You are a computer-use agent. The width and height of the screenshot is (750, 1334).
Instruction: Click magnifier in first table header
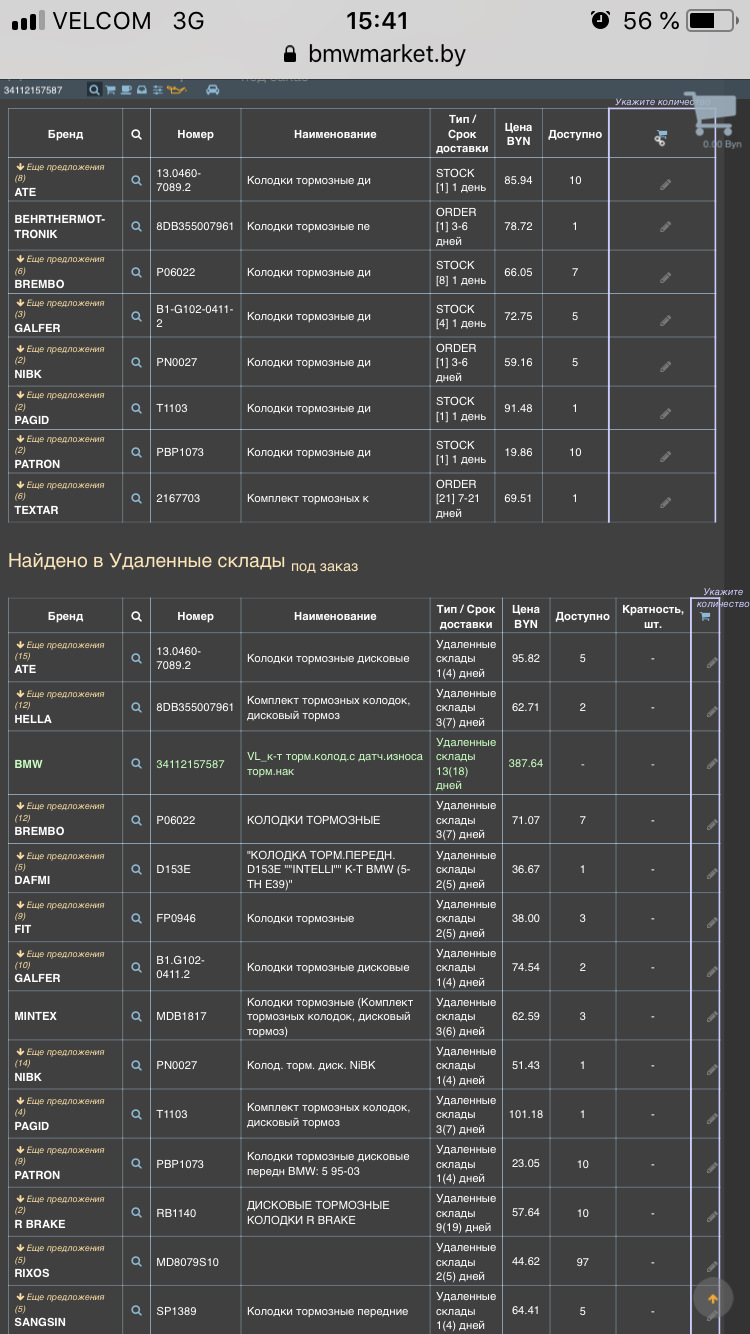click(x=137, y=134)
